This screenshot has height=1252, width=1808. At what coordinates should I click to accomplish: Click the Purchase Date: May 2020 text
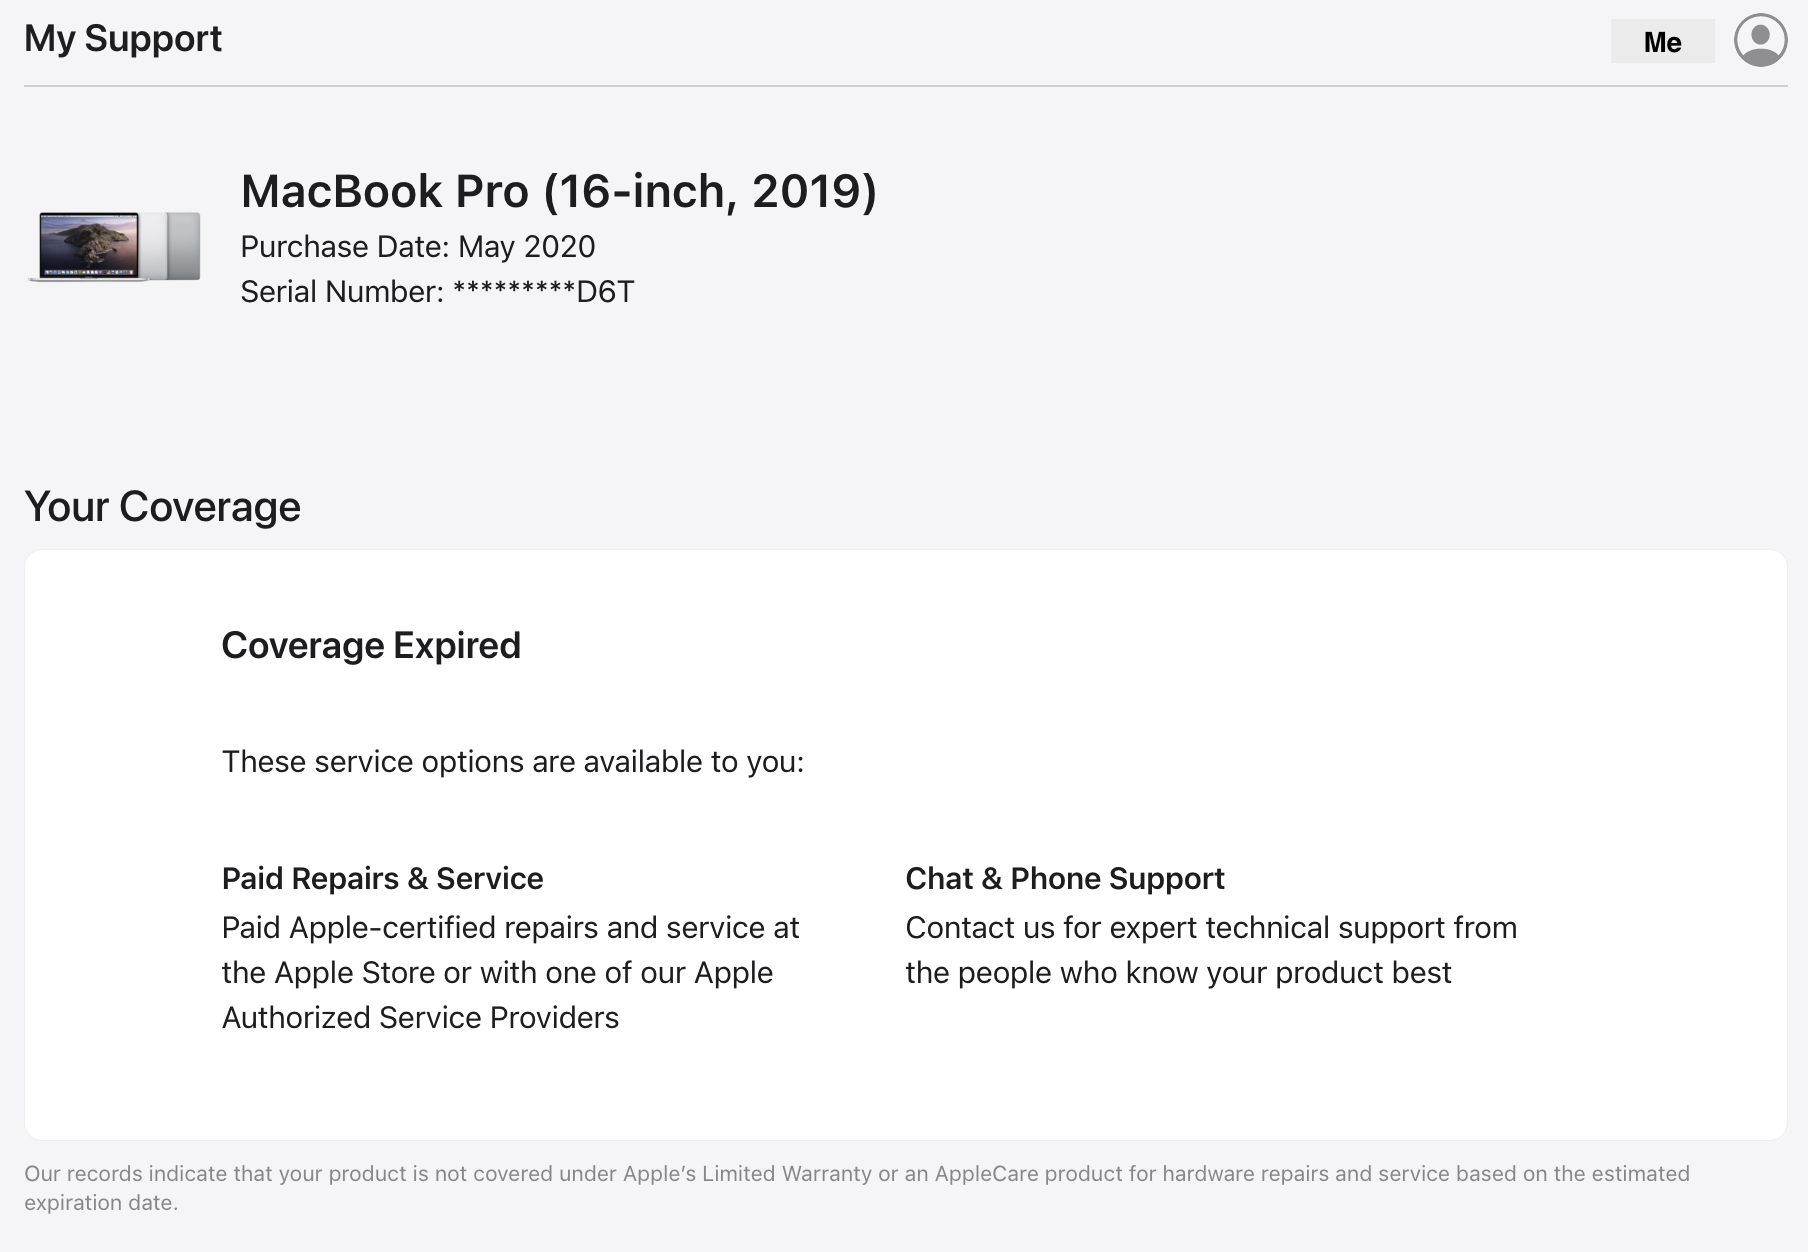[x=417, y=247]
